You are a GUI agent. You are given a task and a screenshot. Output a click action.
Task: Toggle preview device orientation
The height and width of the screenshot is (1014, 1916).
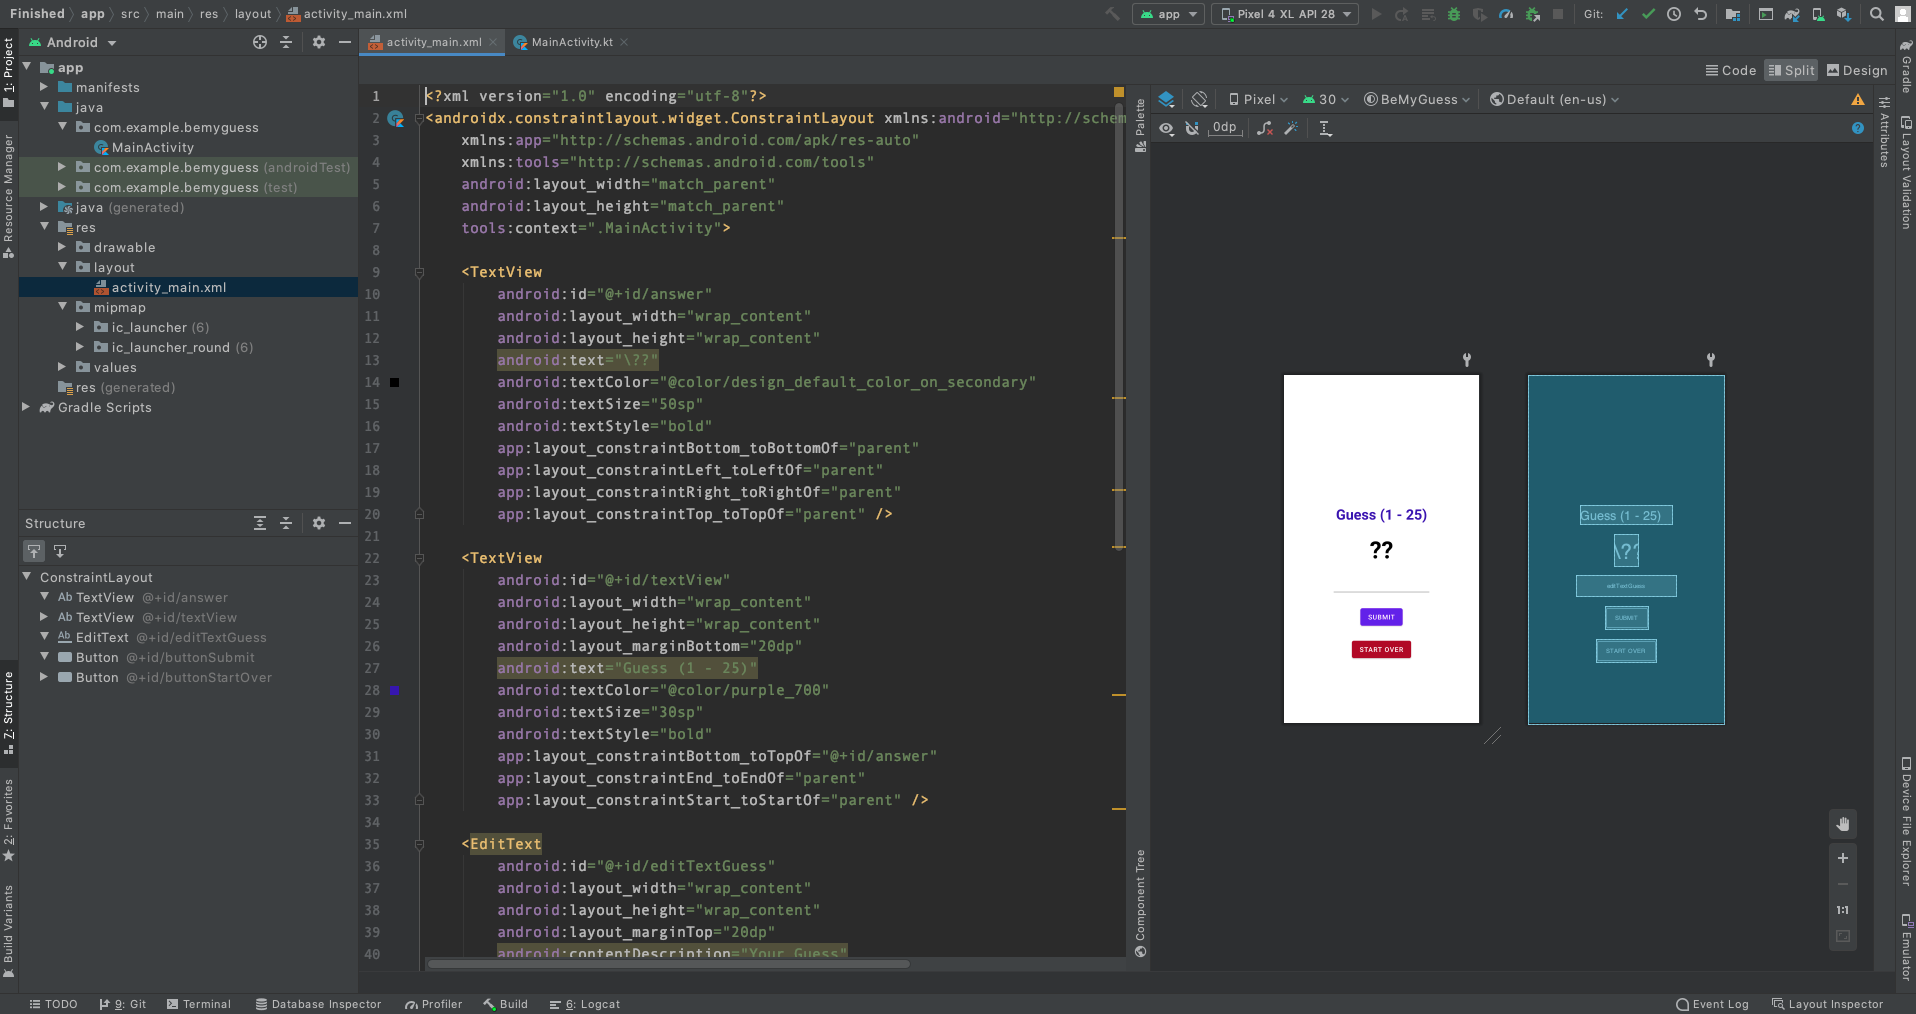1198,99
